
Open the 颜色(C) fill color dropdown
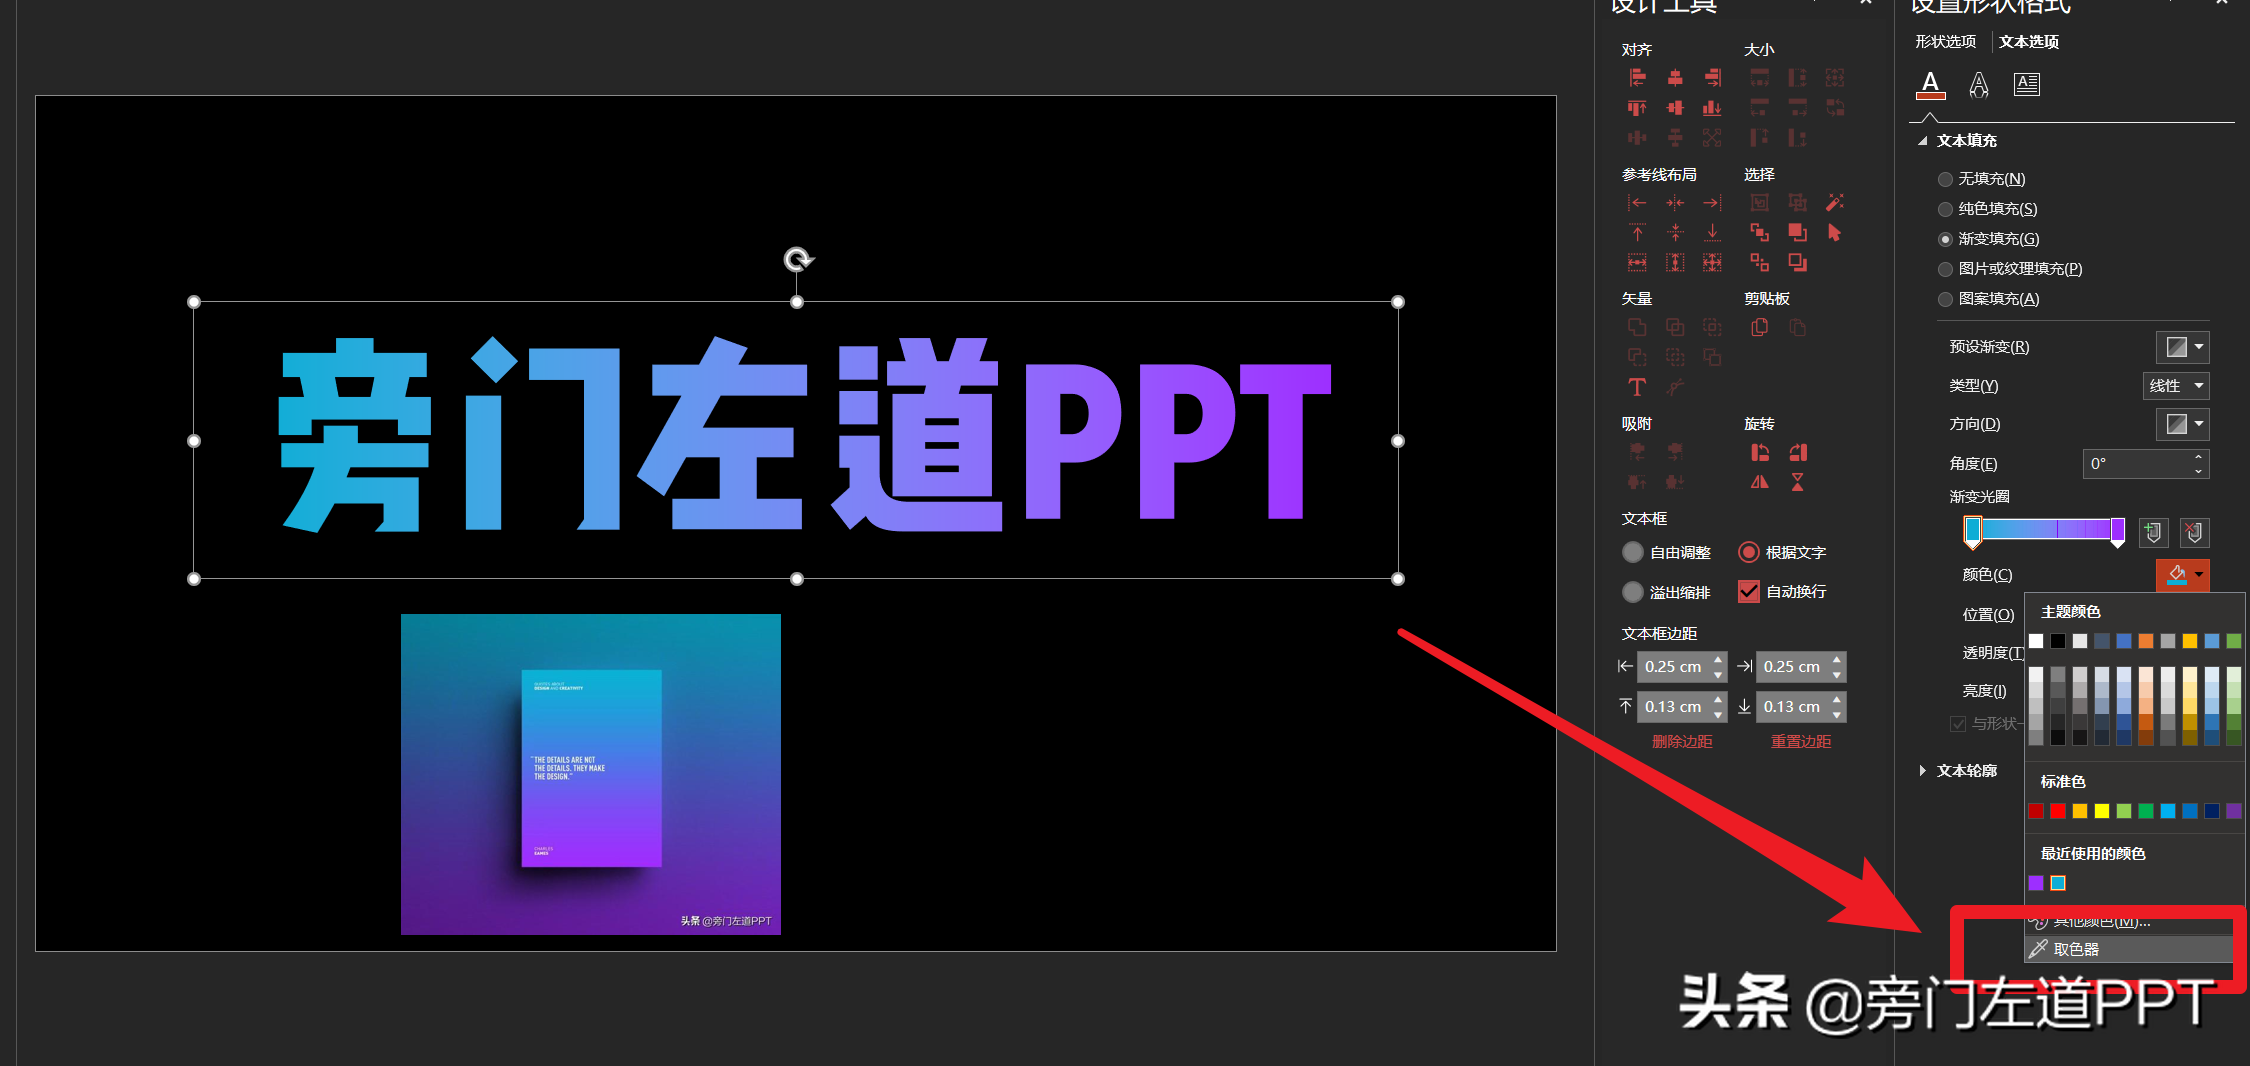(x=2182, y=575)
